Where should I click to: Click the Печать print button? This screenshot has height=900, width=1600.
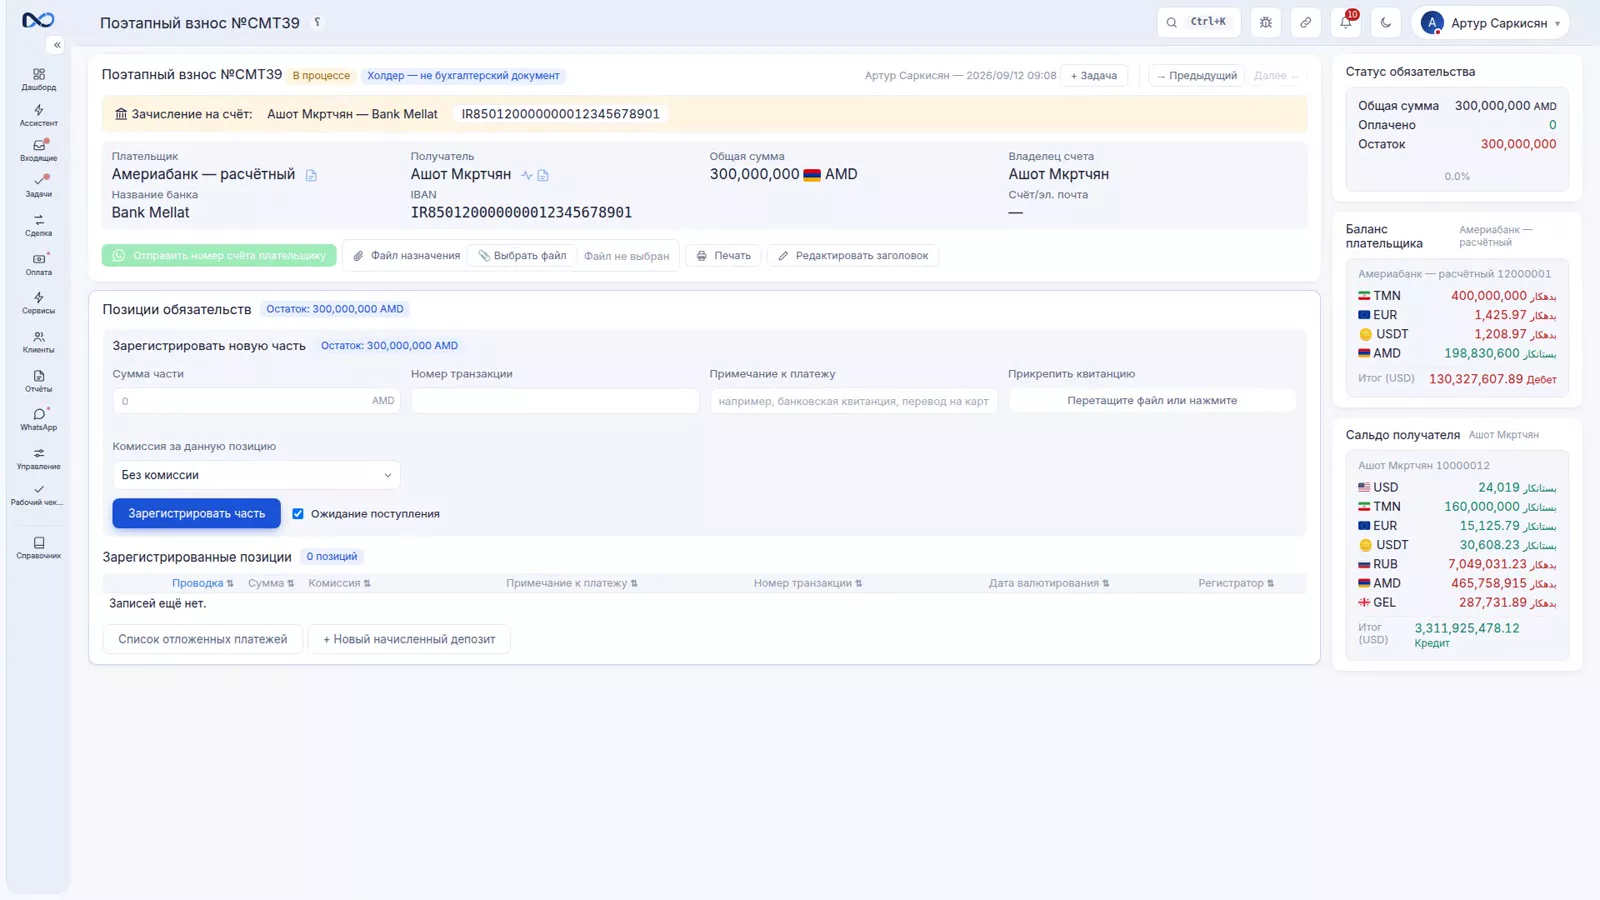[724, 256]
